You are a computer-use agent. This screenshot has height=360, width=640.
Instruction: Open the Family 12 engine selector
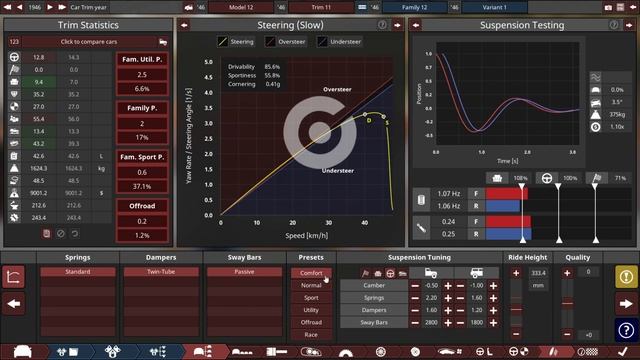pyautogui.click(x=414, y=7)
